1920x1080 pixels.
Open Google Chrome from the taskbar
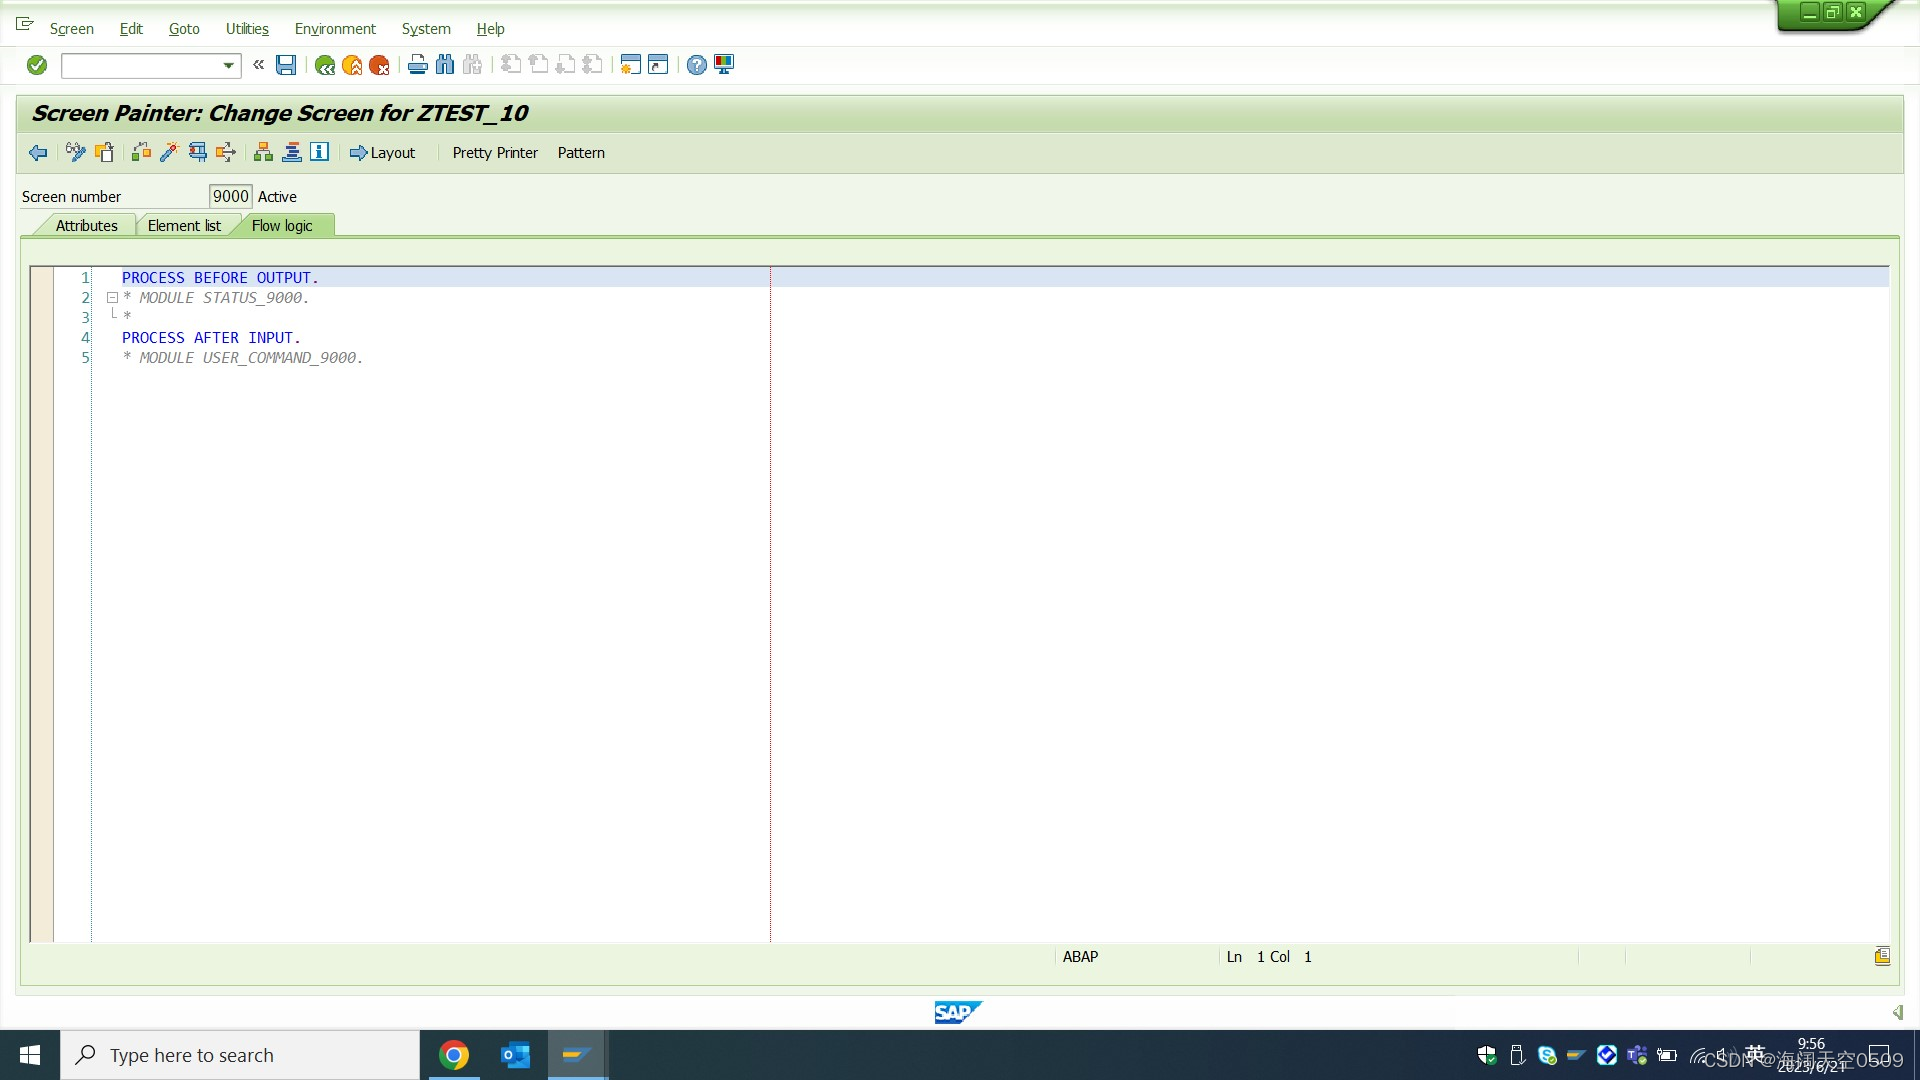(455, 1054)
